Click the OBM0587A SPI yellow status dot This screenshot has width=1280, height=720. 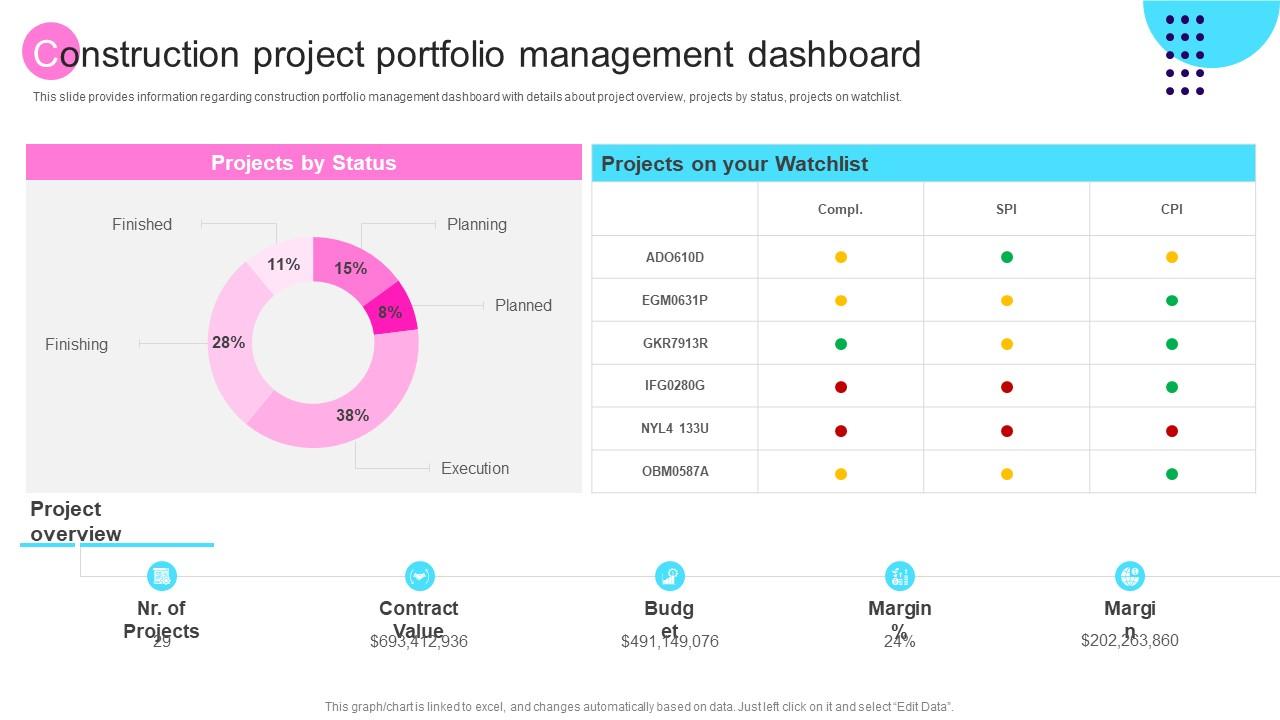1007,474
